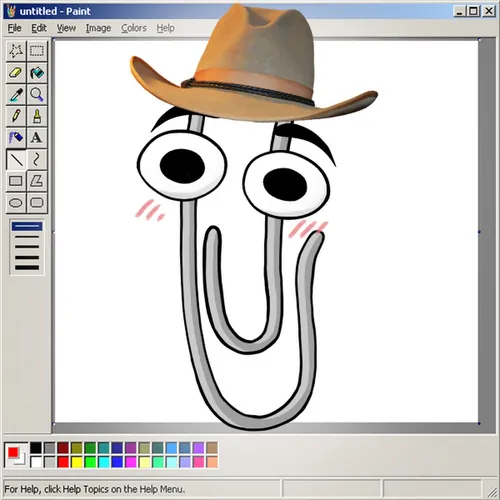Activate the Pick Color eyedropper
The image size is (500, 500).
[x=16, y=94]
